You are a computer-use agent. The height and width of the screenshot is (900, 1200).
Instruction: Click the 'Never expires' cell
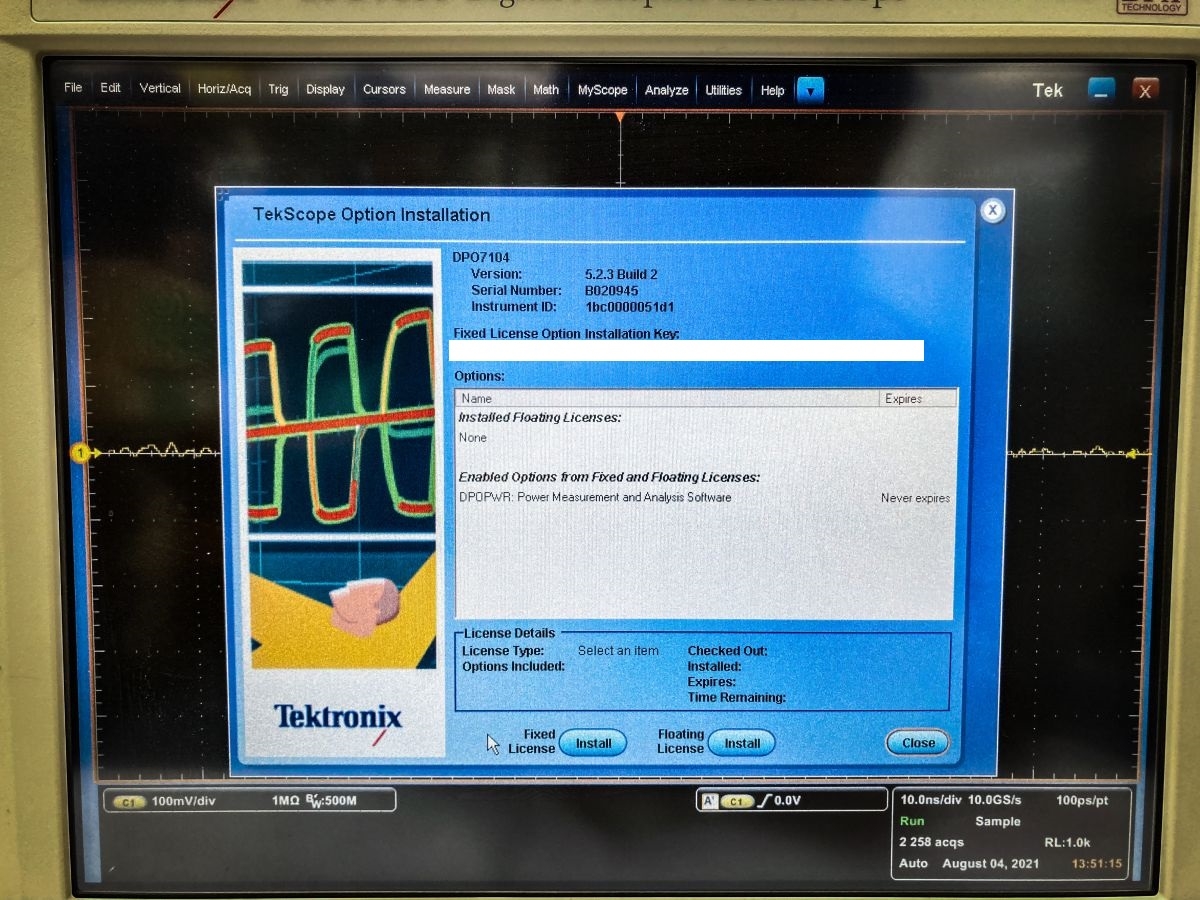pyautogui.click(x=915, y=497)
